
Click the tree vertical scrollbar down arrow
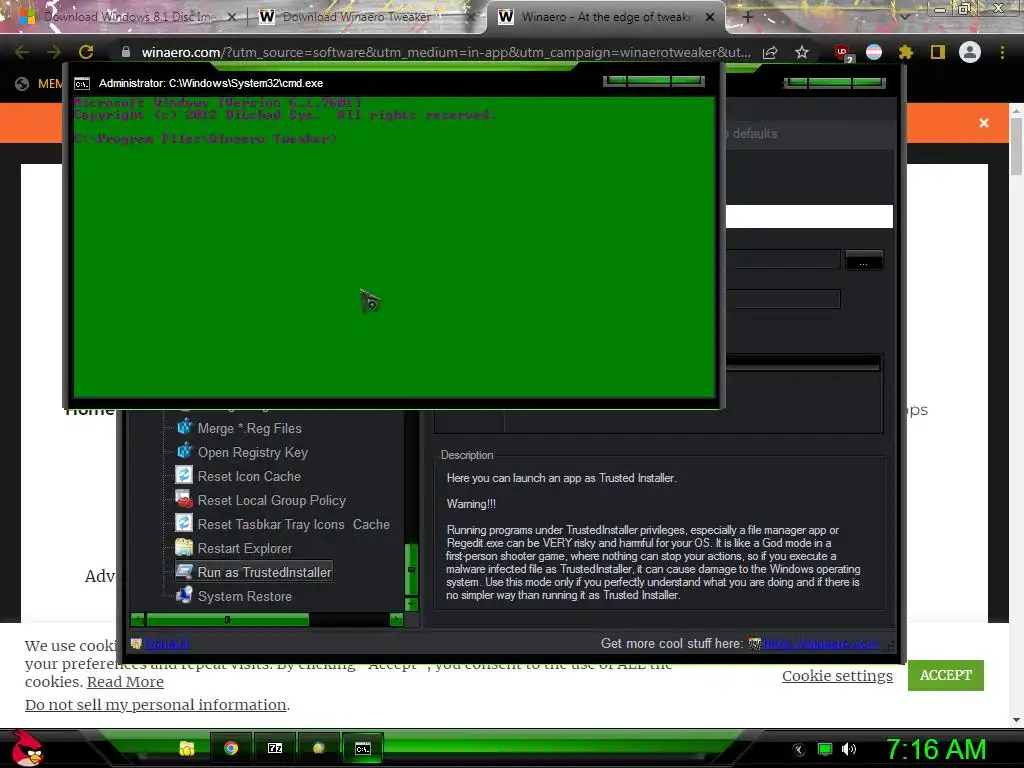411,604
